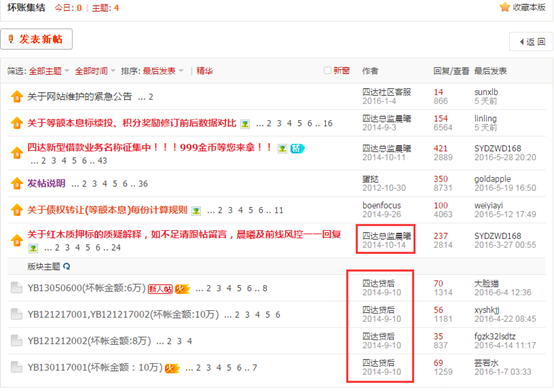Click document icon for YB130117001 thread
554x391 pixels.
16,367
